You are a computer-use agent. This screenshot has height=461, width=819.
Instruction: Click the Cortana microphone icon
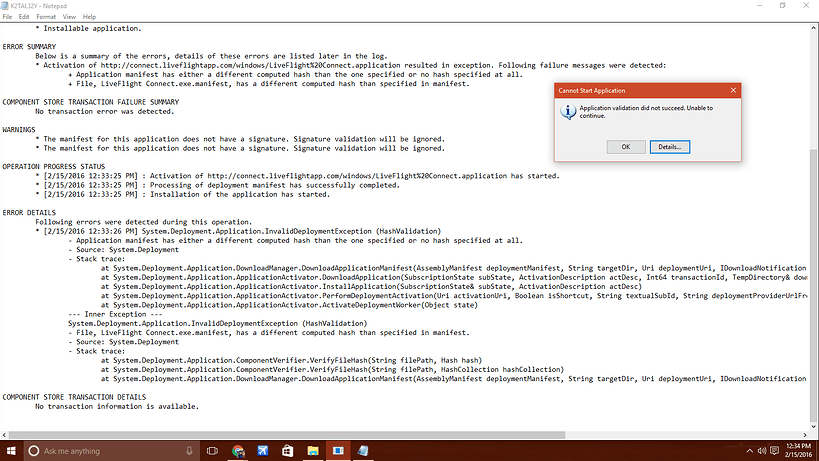point(189,451)
